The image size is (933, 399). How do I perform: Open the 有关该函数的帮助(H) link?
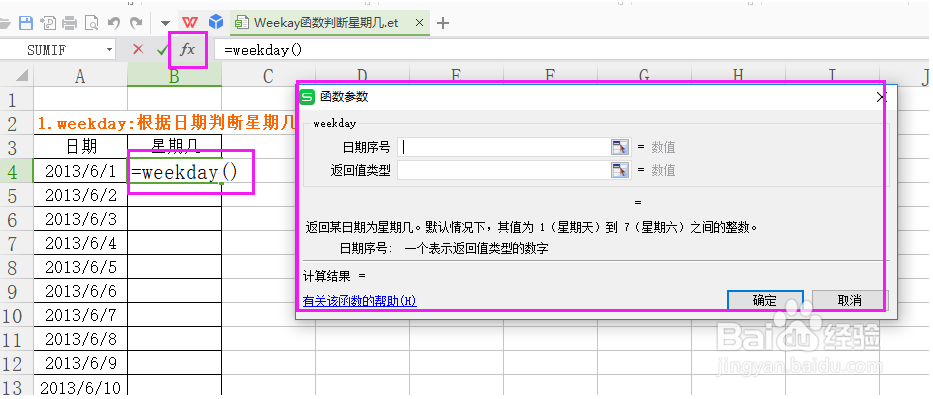coord(359,301)
